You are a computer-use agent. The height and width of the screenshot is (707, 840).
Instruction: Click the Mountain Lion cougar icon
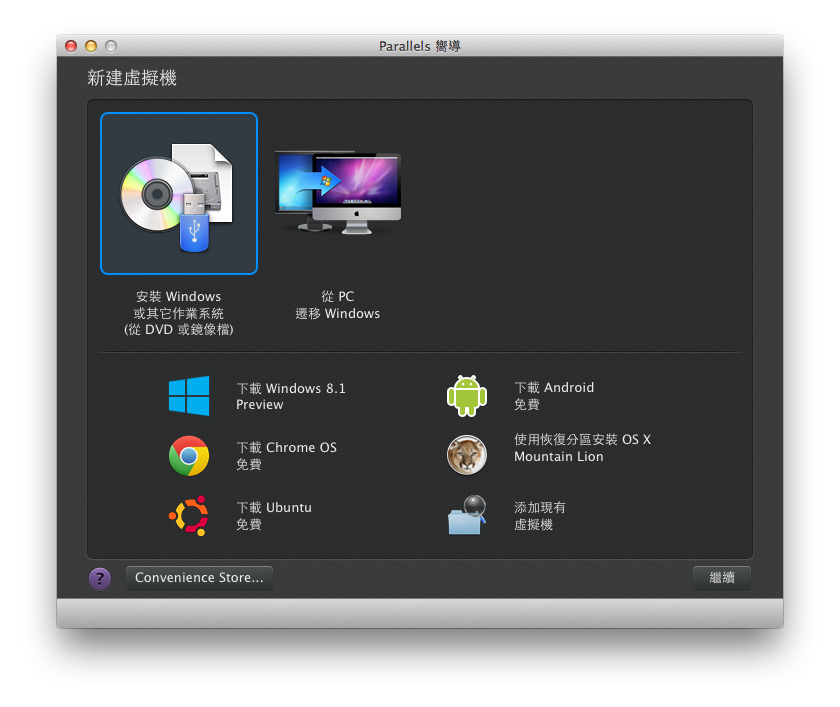click(x=467, y=455)
